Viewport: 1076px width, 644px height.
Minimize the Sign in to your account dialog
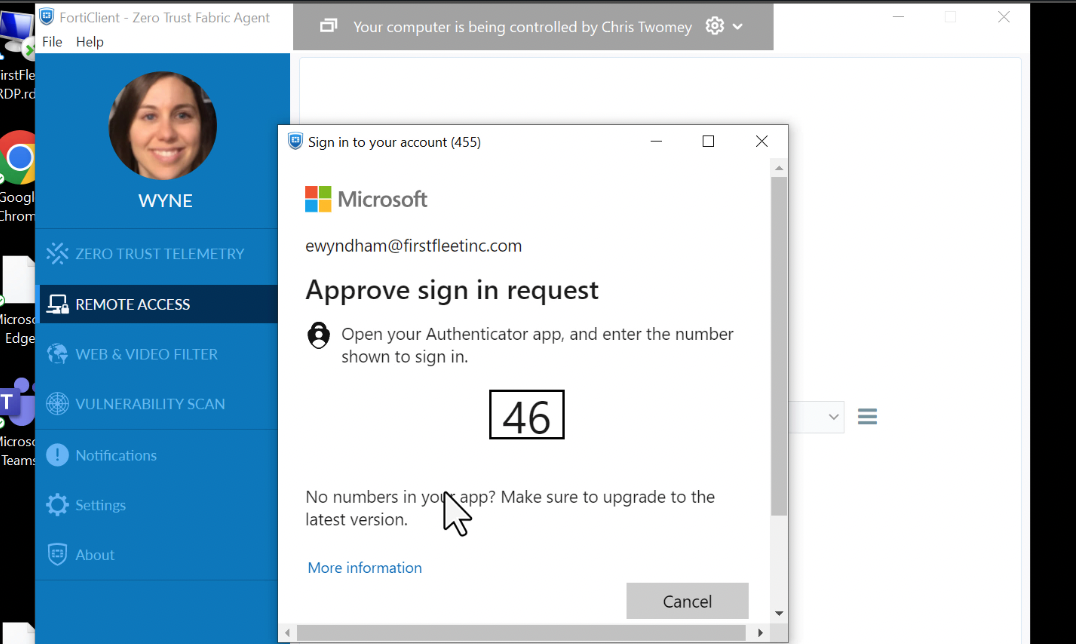pos(656,141)
